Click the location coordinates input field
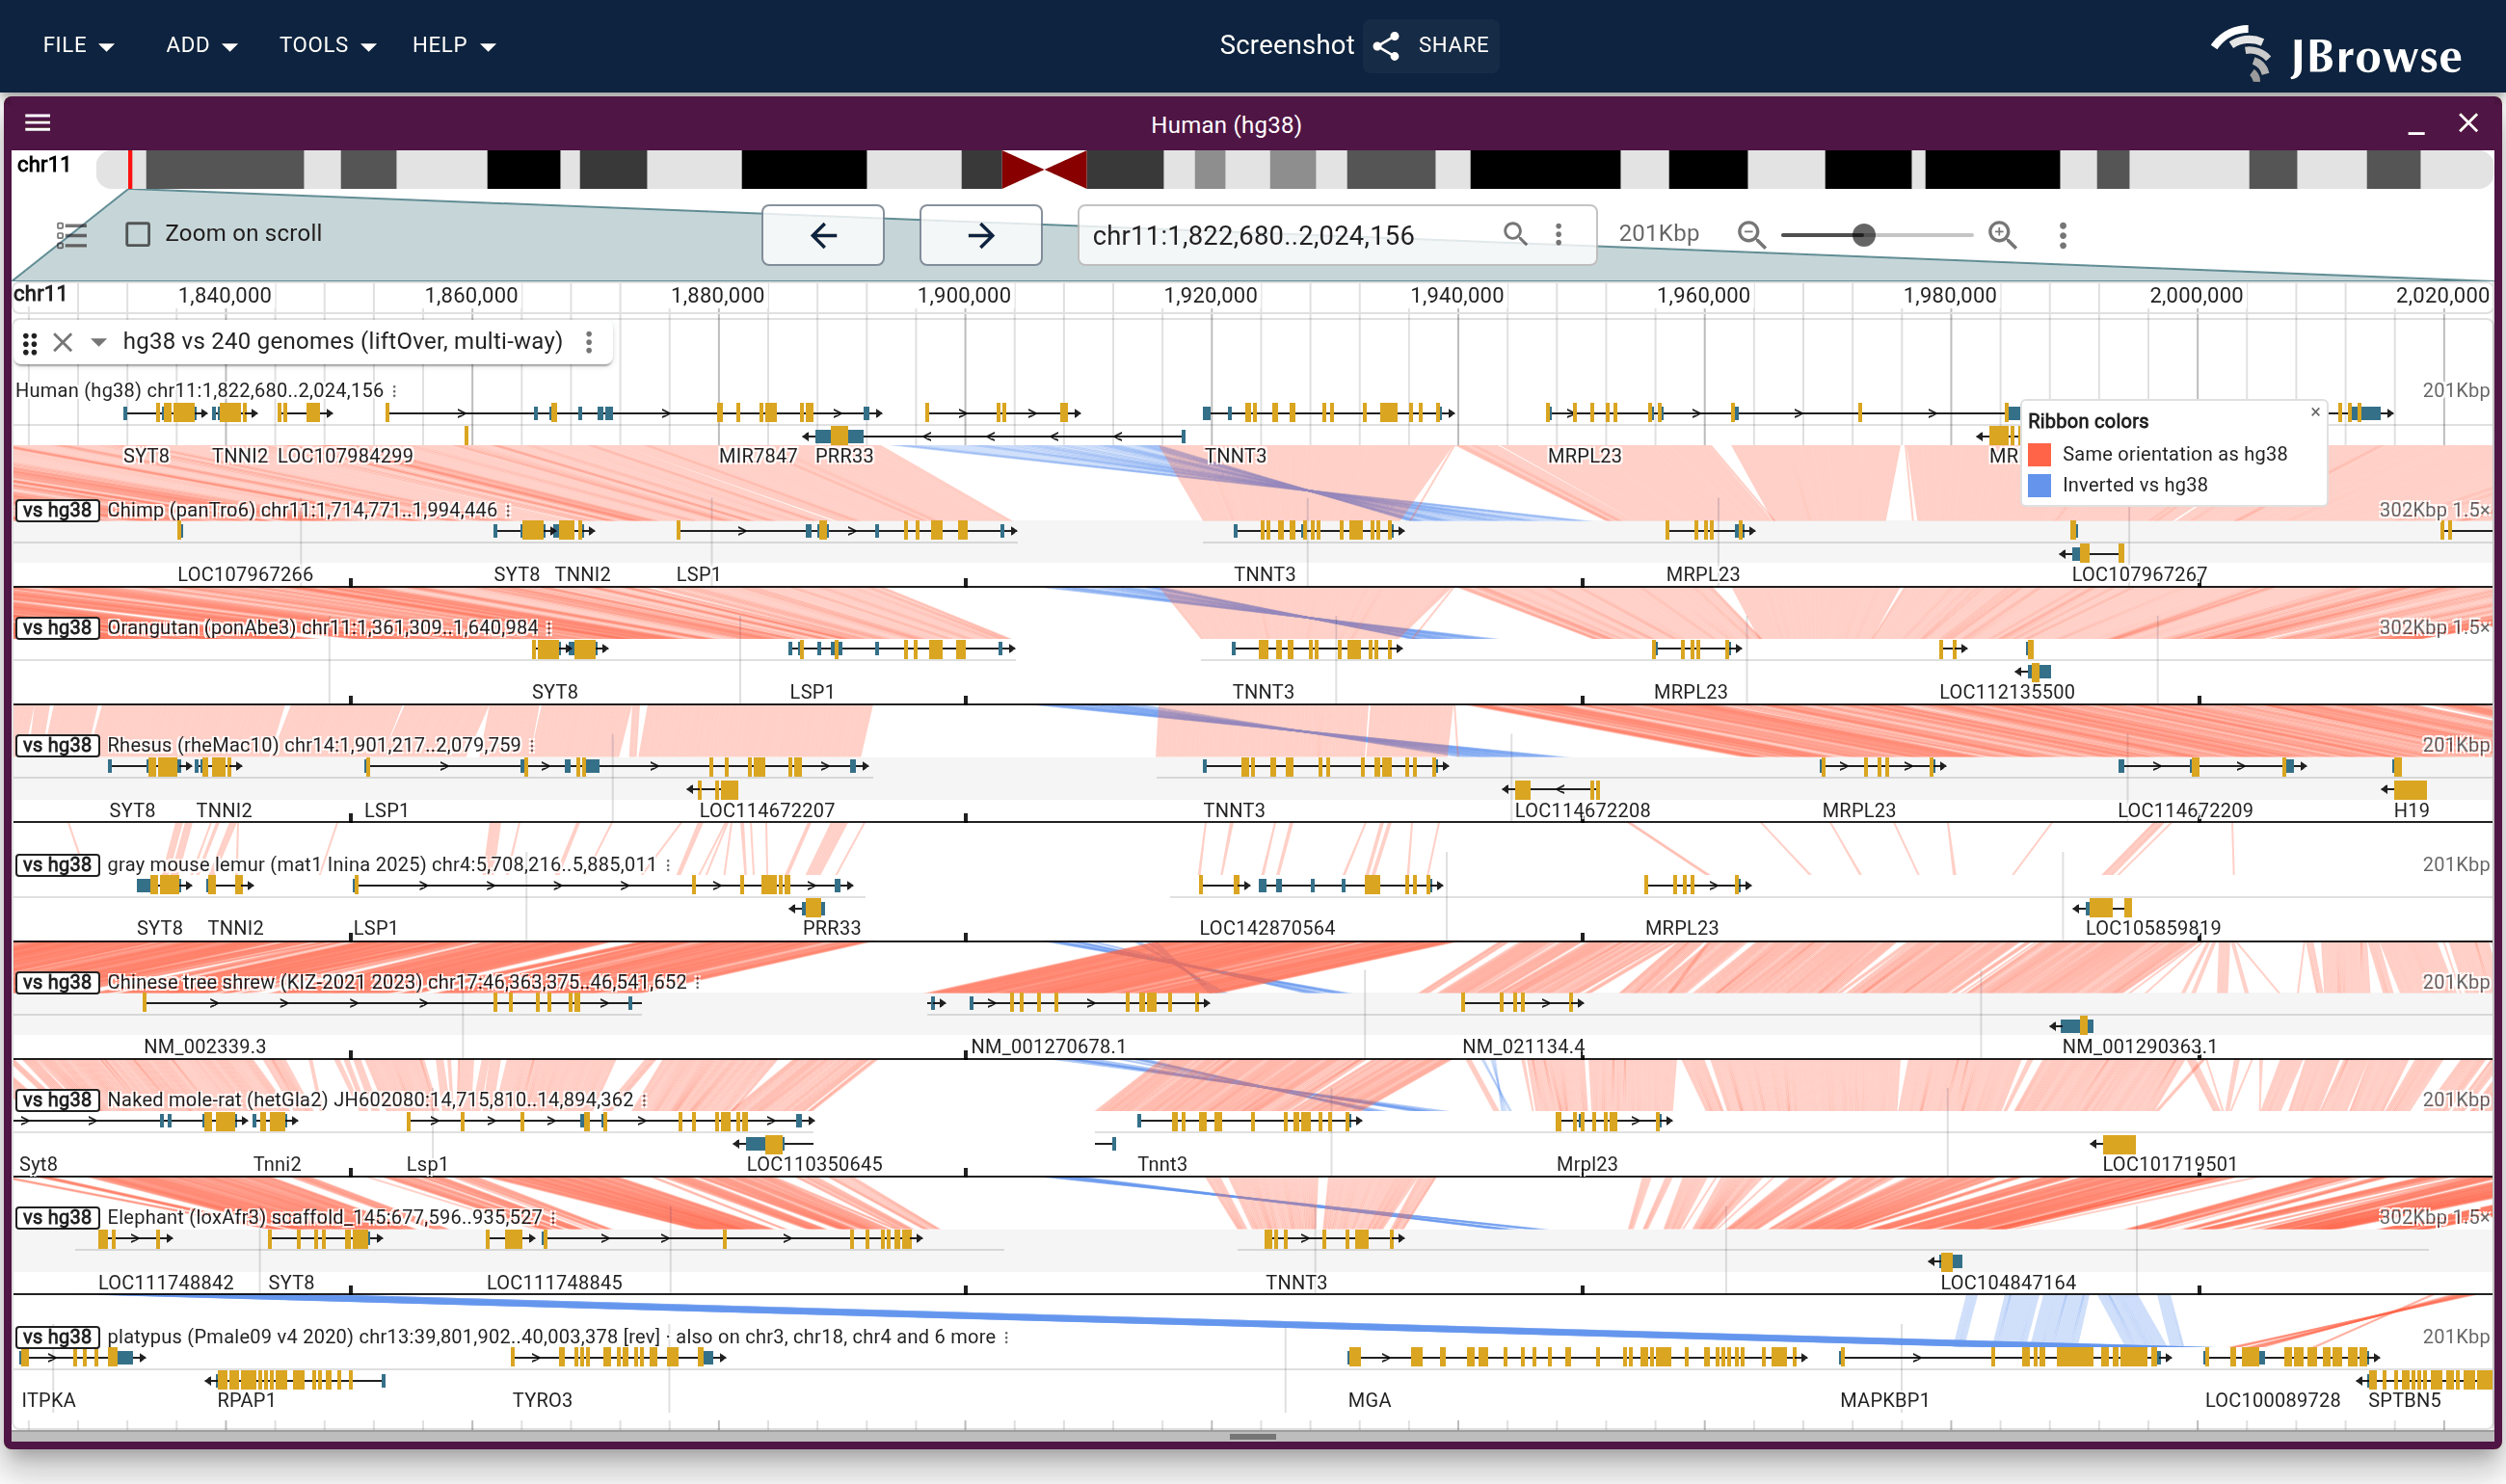The image size is (2506, 1484). pyautogui.click(x=1290, y=235)
